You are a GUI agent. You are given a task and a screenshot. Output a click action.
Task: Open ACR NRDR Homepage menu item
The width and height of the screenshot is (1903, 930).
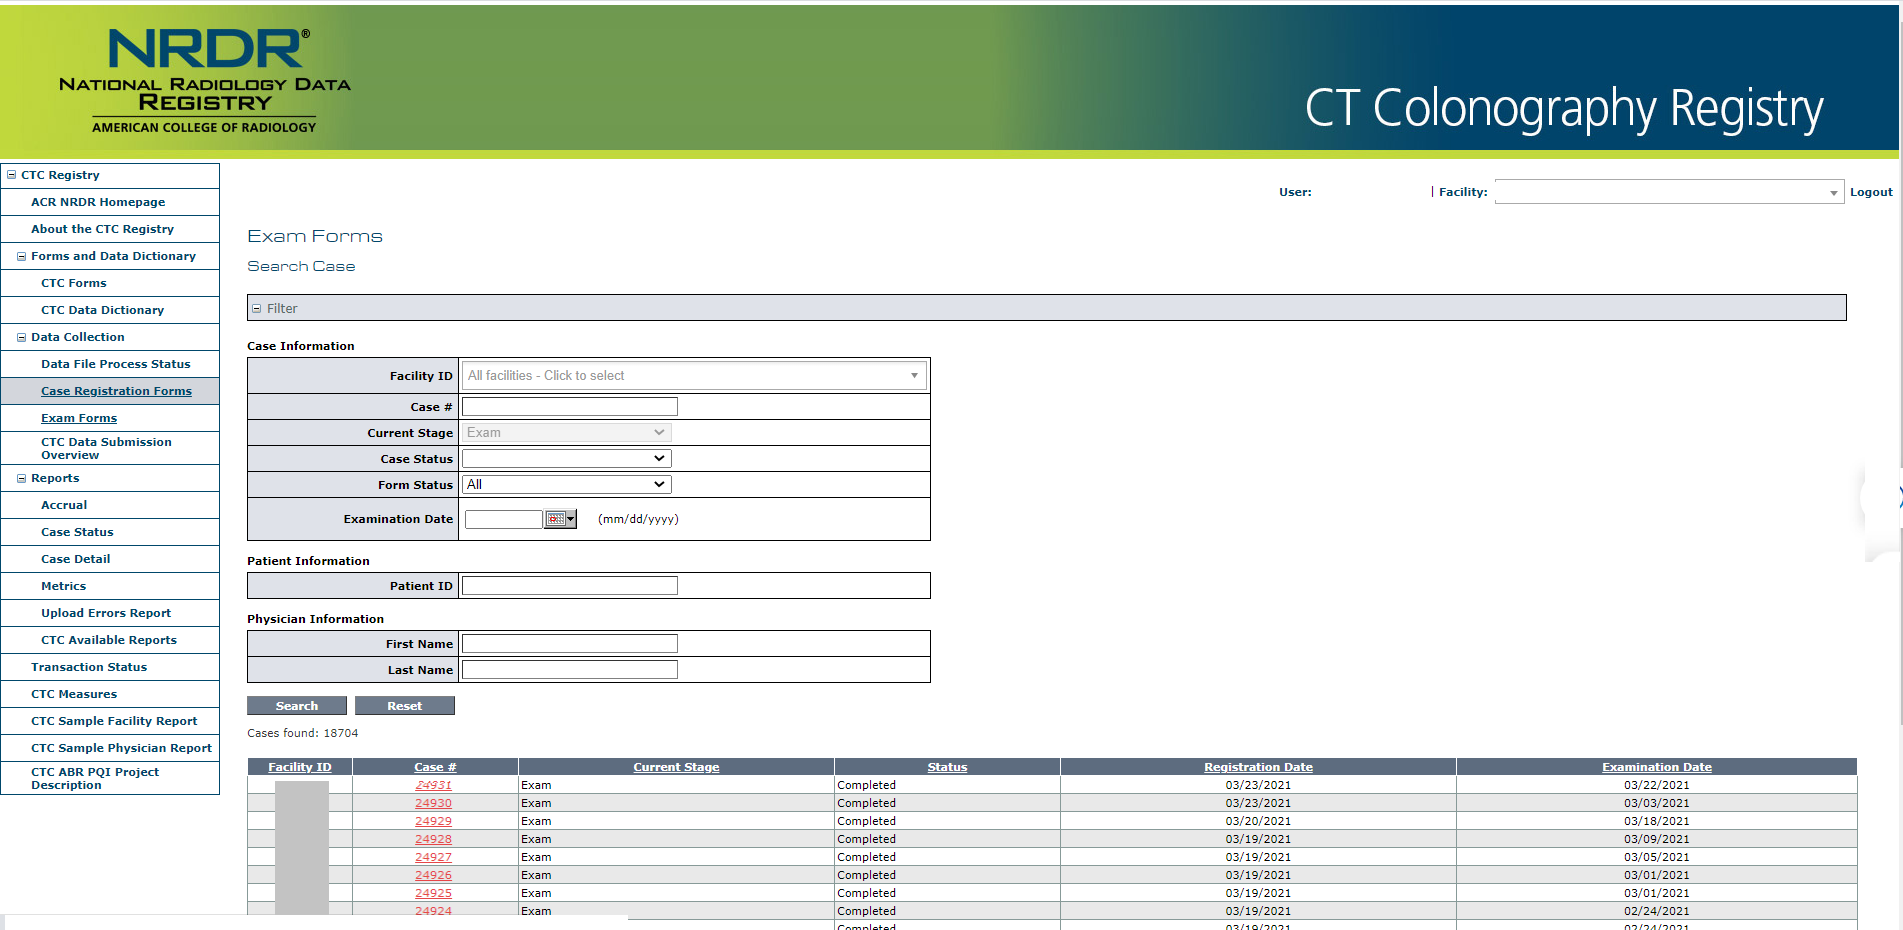pyautogui.click(x=98, y=202)
